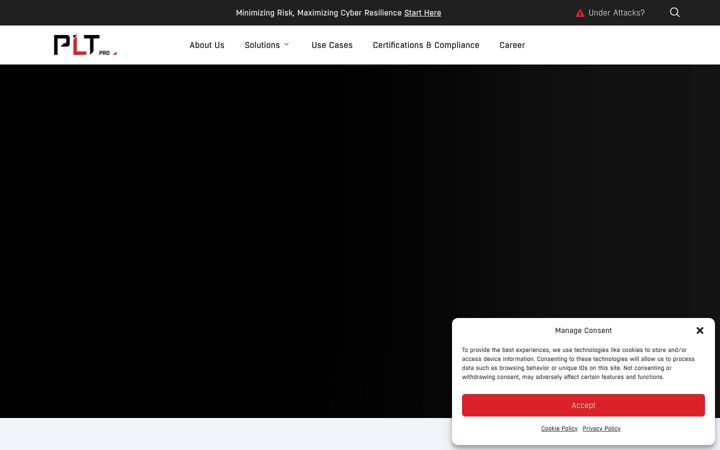Image resolution: width=720 pixels, height=450 pixels.
Task: Accept the cookie consent
Action: [583, 405]
